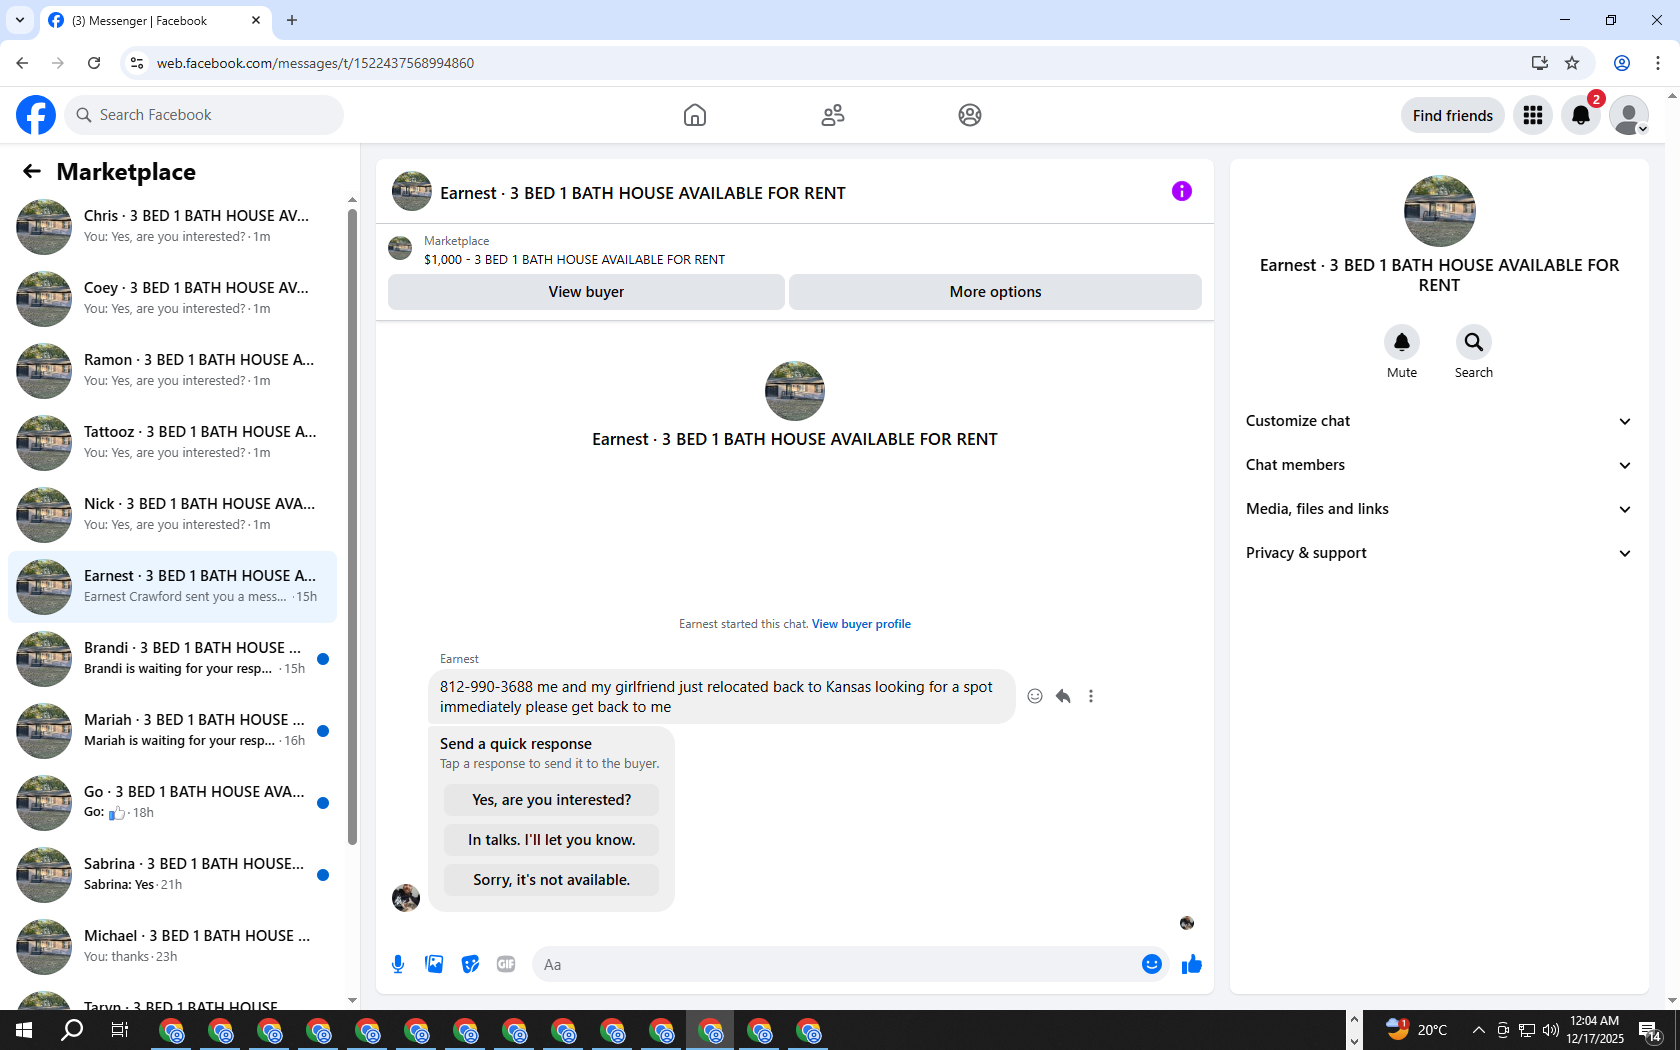Open more options dots beside Earnest's message
The image size is (1680, 1050).
pyautogui.click(x=1091, y=696)
